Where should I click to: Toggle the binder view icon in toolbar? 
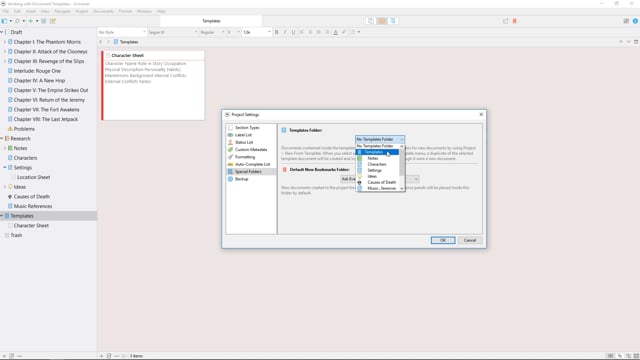point(4,21)
